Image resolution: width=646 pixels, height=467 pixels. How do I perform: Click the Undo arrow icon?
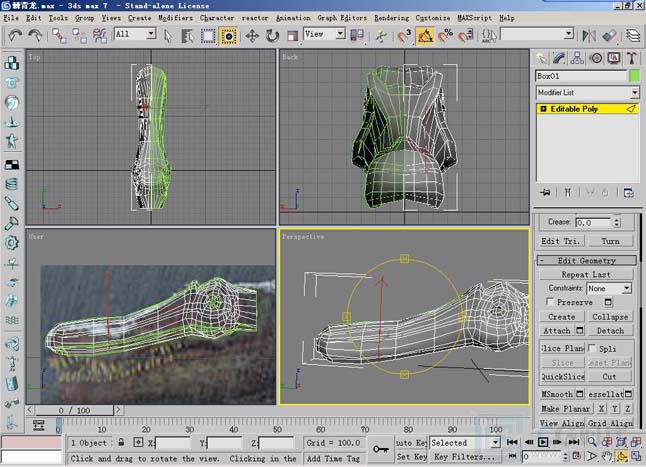click(15, 36)
